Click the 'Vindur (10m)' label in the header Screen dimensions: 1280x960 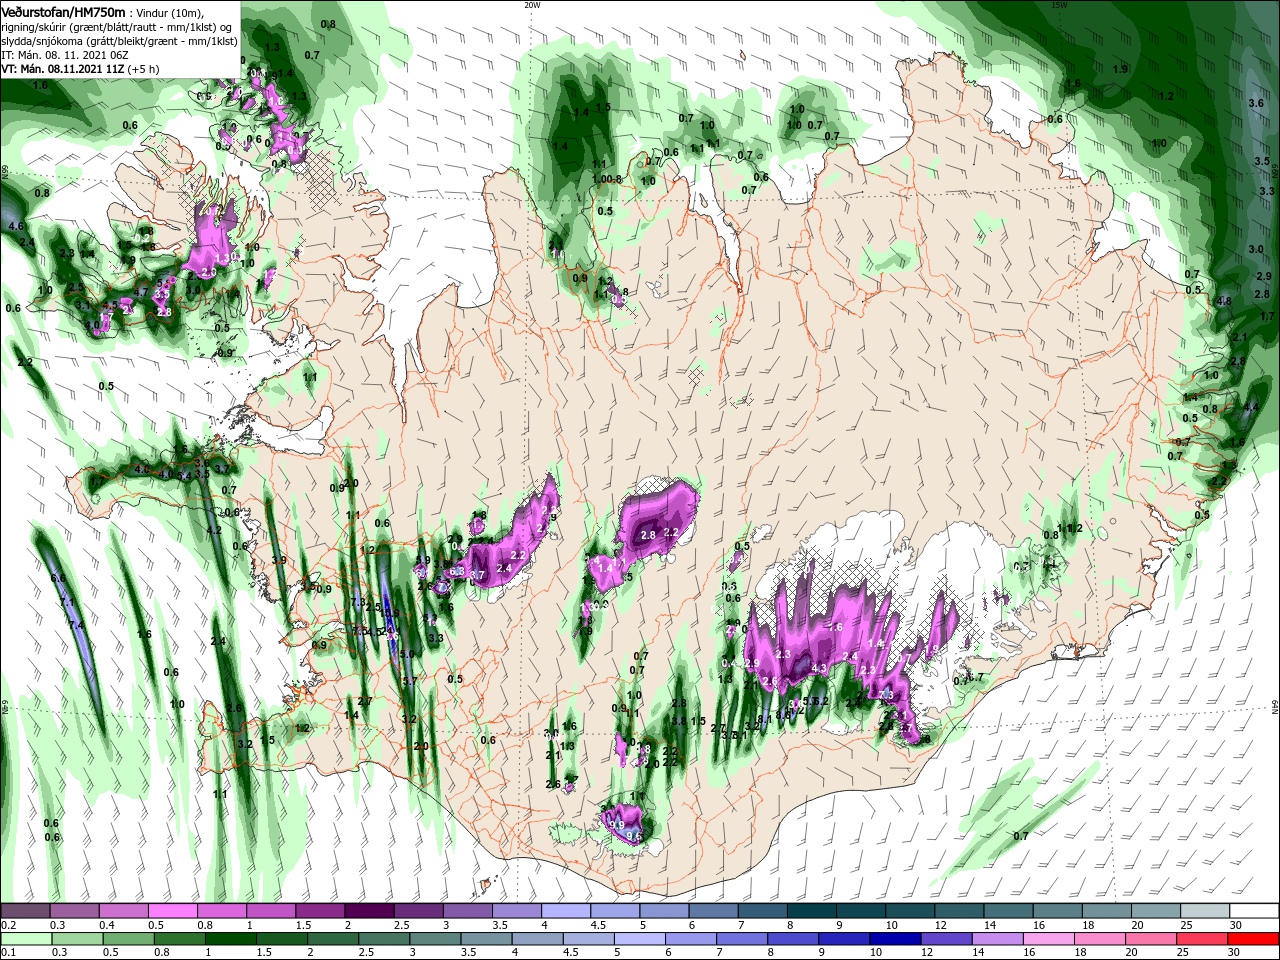pyautogui.click(x=169, y=12)
